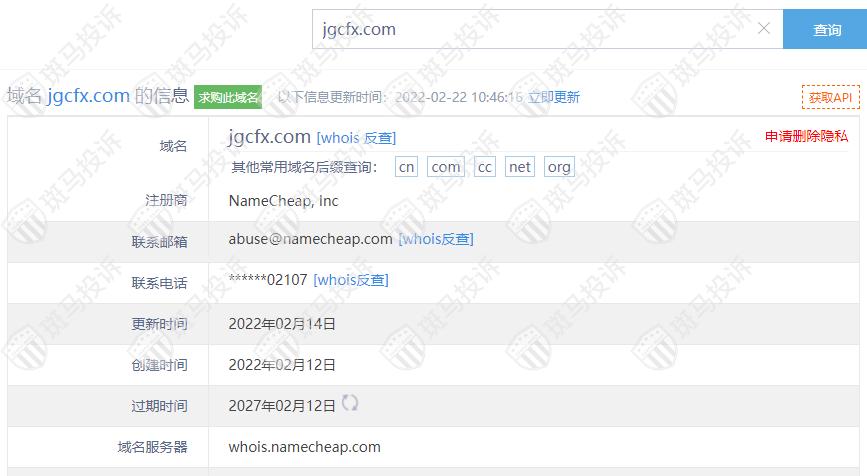Focus the jgcfx.com domain search field
This screenshot has width=867, height=476.
pyautogui.click(x=534, y=29)
